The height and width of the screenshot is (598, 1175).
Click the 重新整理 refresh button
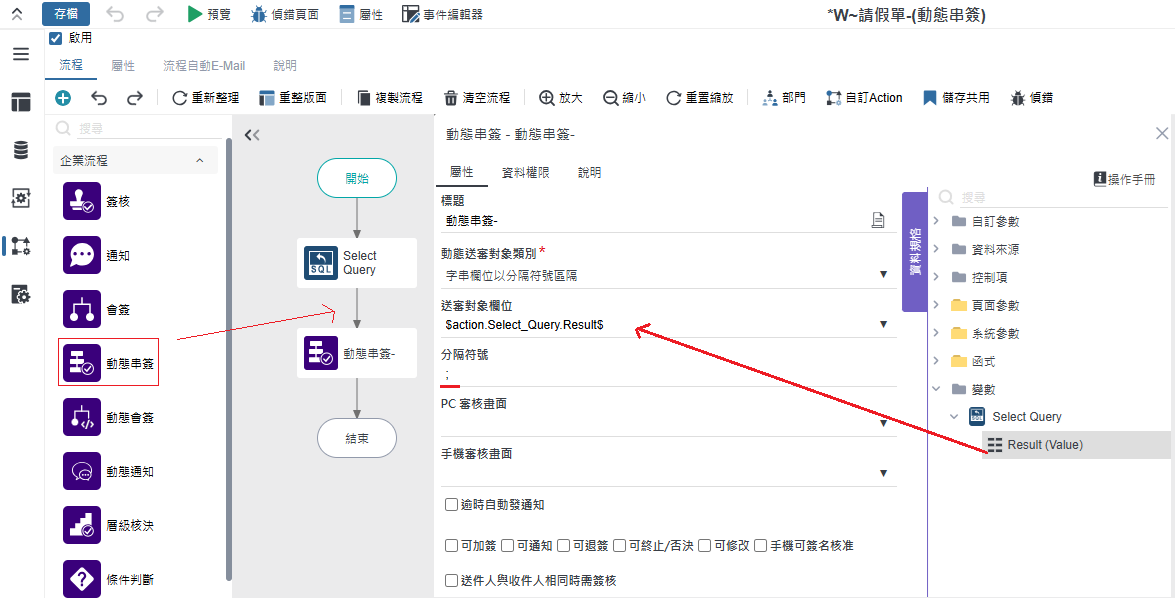[205, 98]
